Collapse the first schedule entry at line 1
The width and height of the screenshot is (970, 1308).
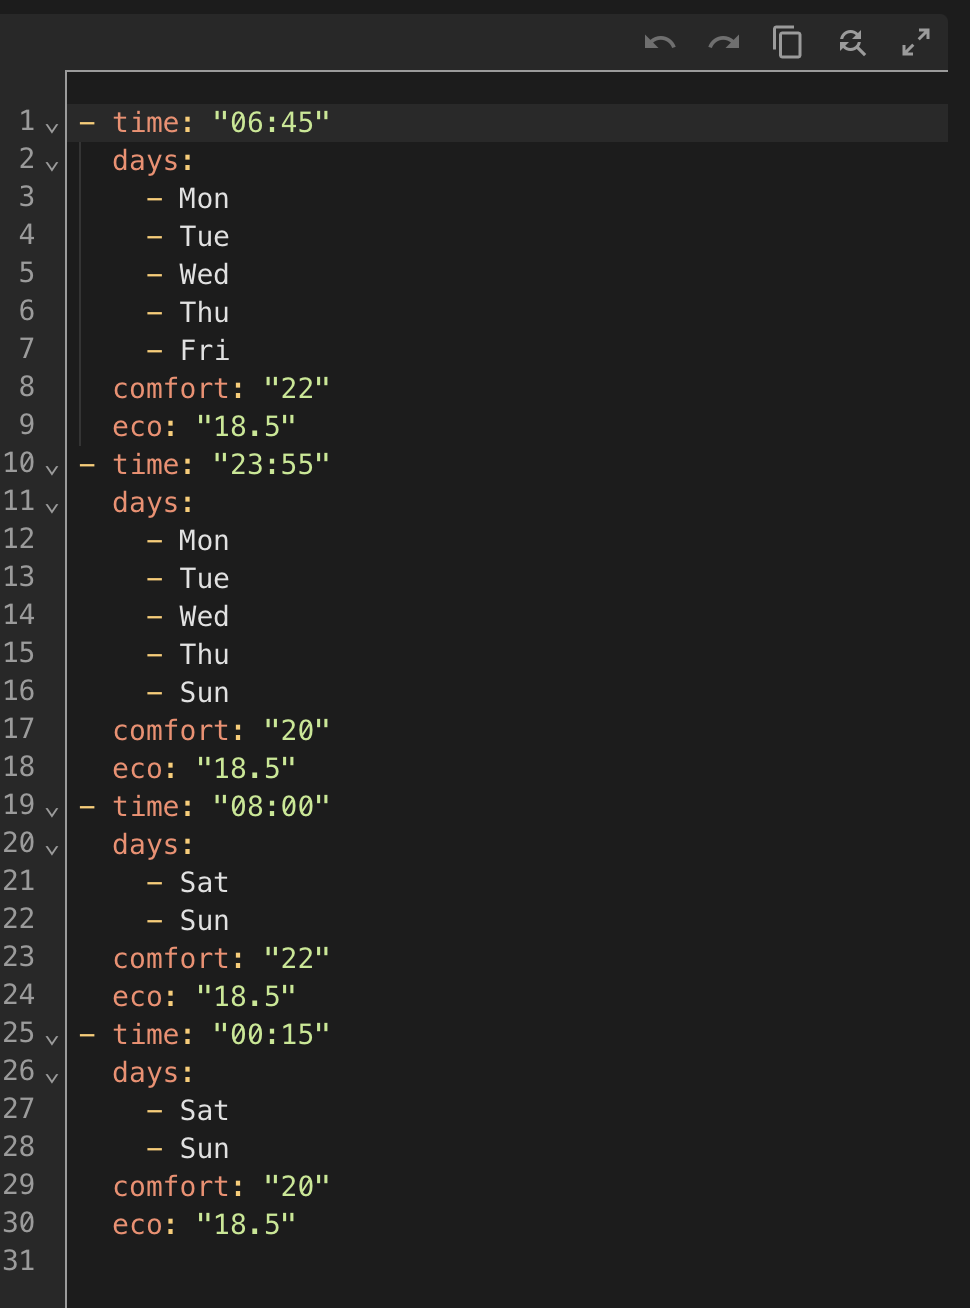[52, 127]
